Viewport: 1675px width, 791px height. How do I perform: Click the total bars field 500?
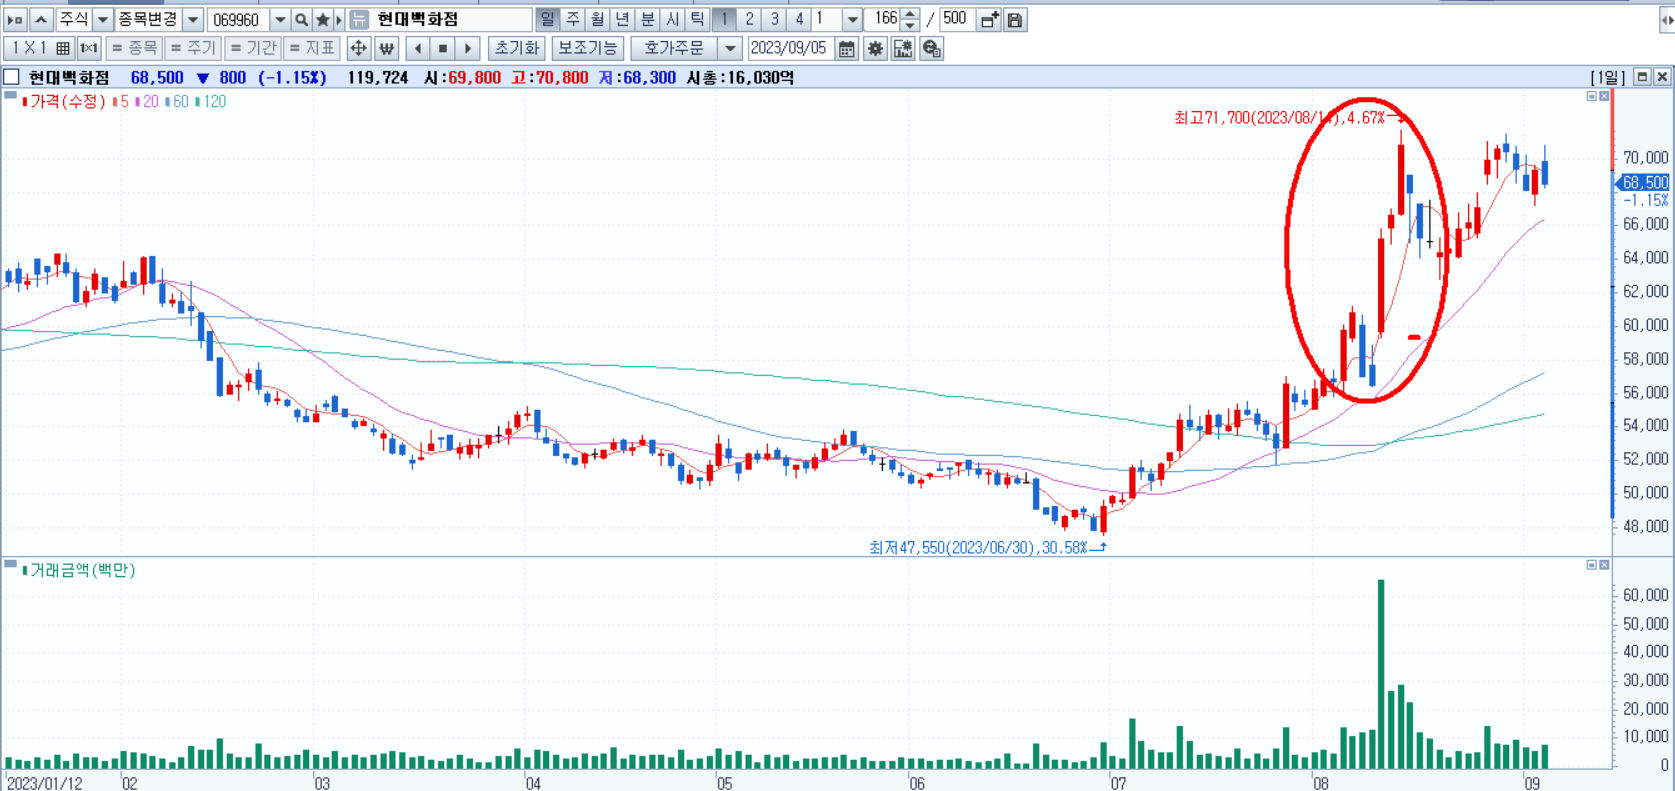click(x=955, y=19)
